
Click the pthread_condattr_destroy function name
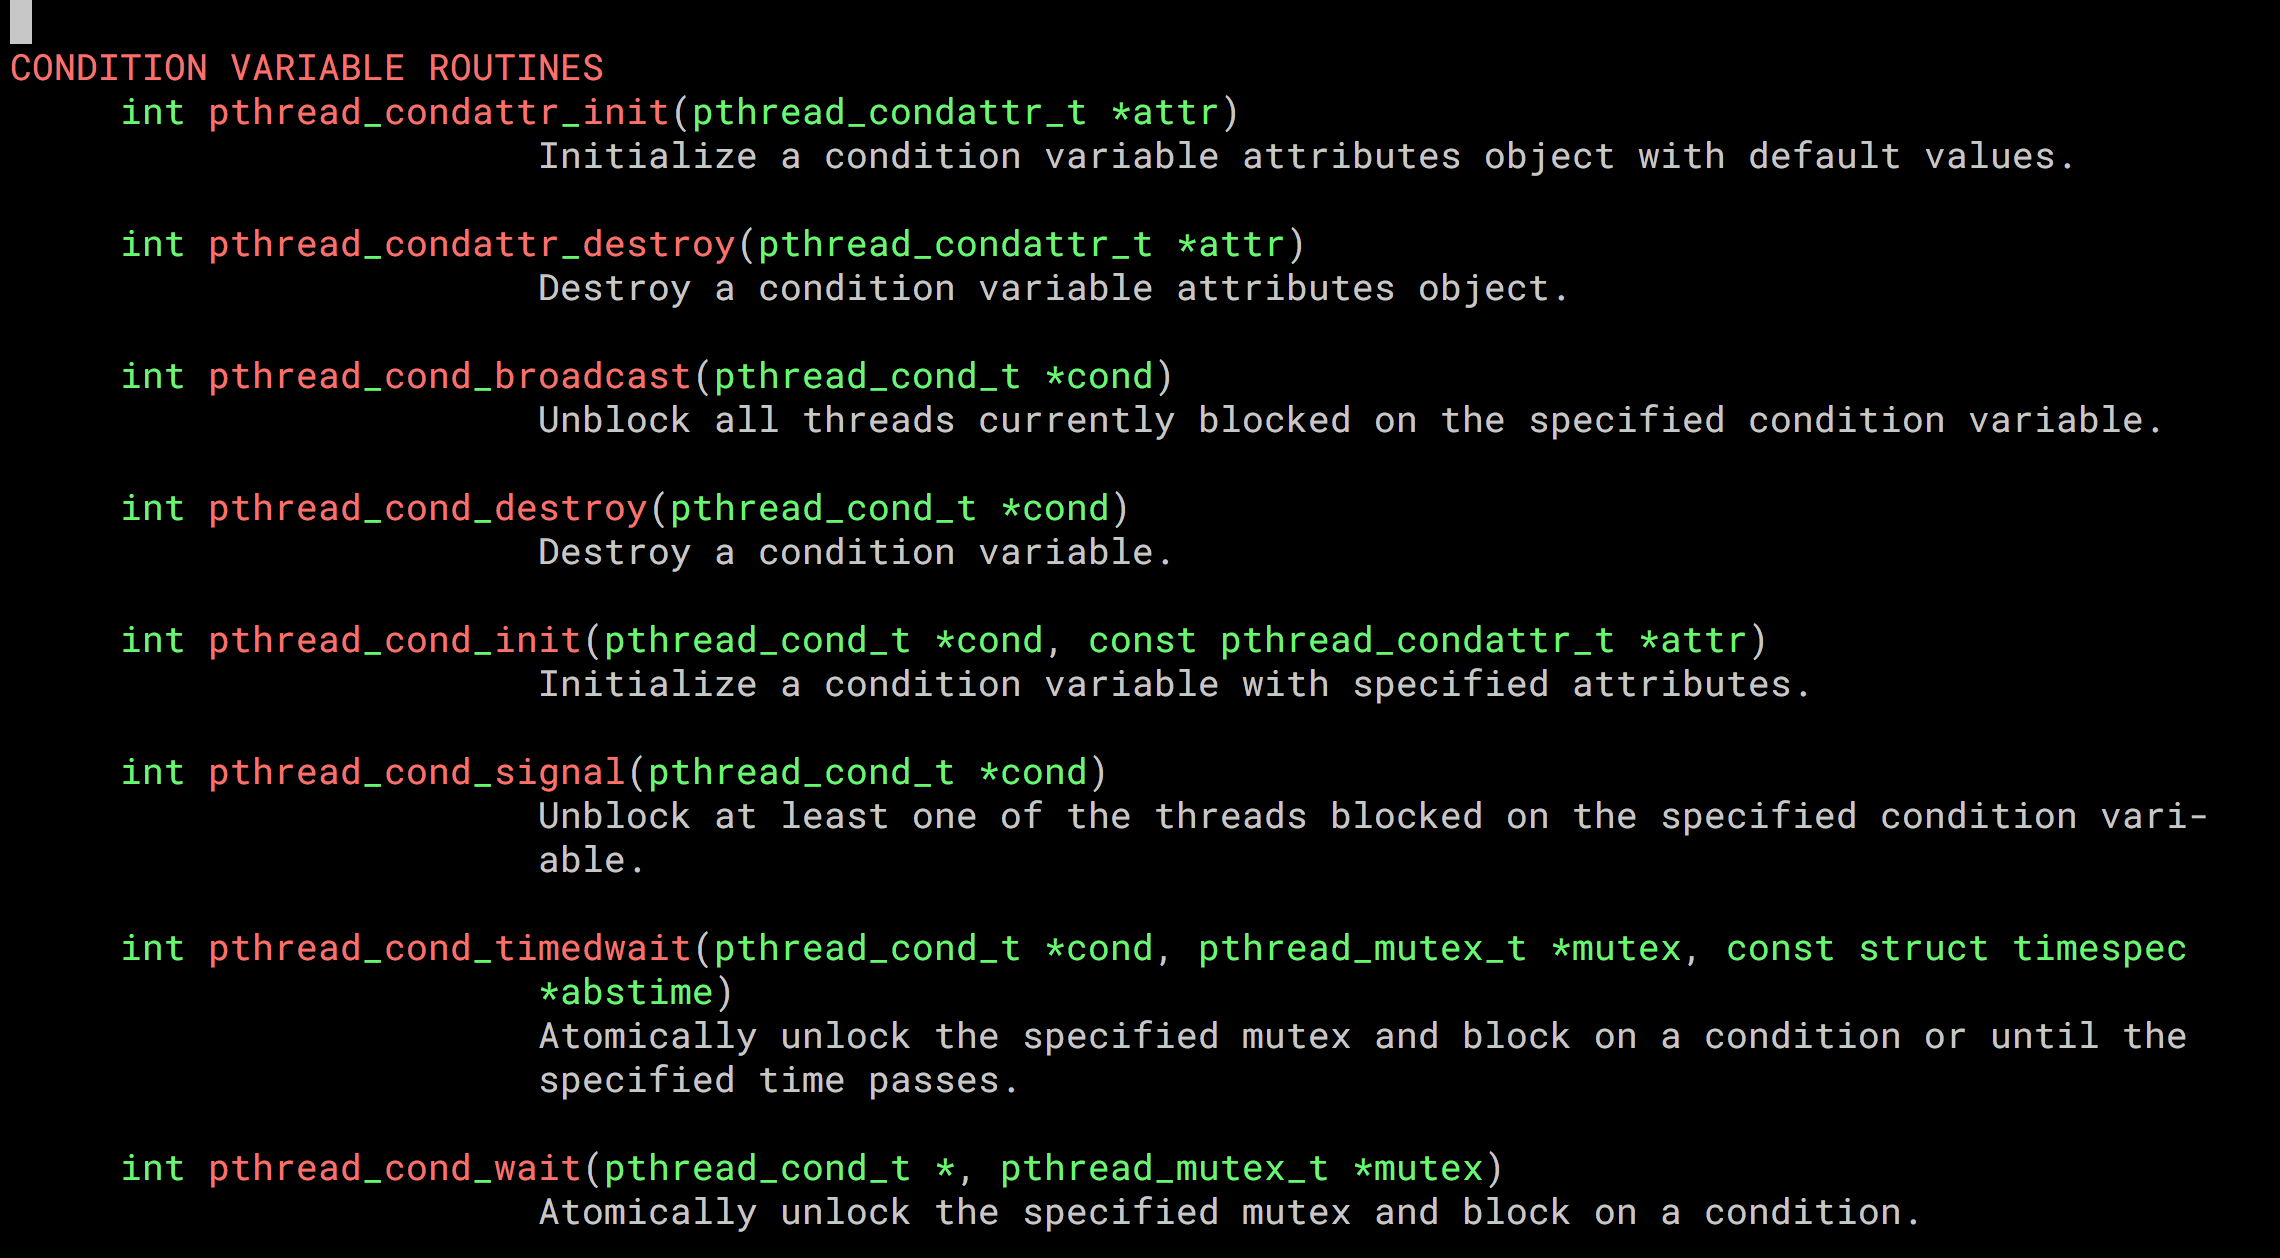pyautogui.click(x=471, y=244)
